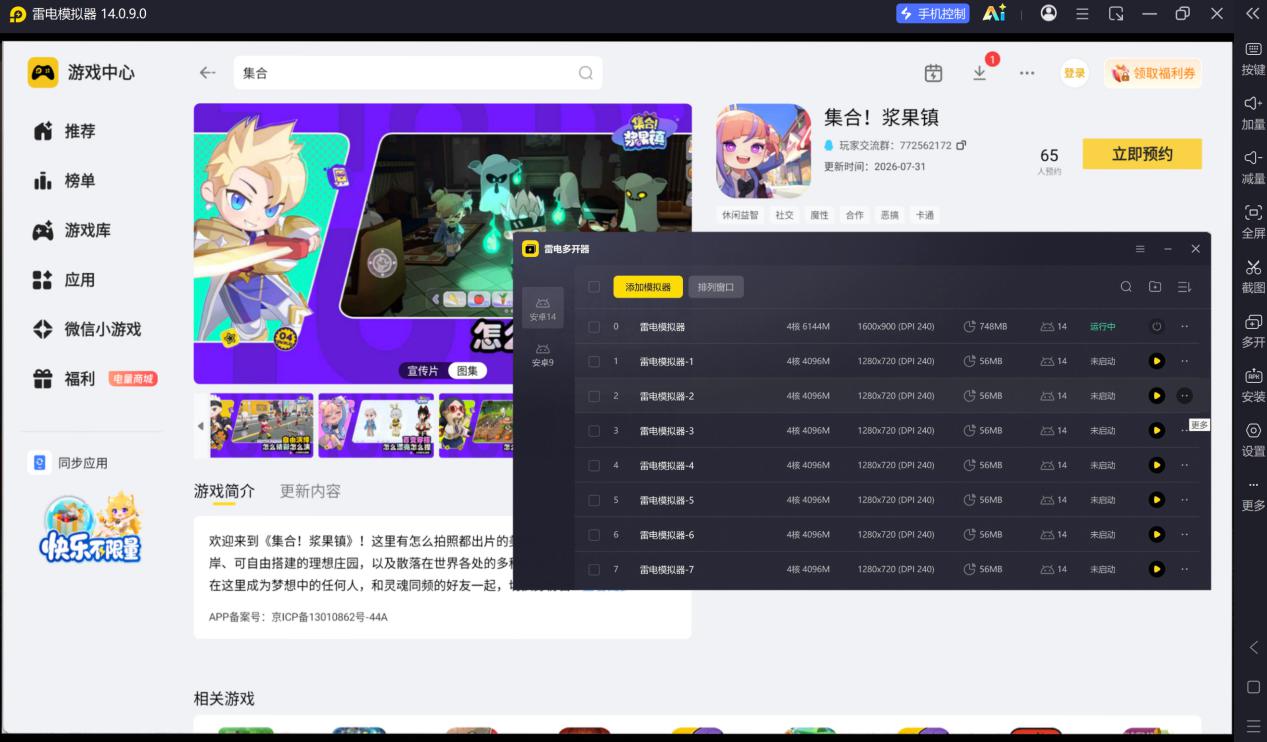Check the box for 雷电模拟器 row 0
This screenshot has width=1267, height=742.
[594, 327]
